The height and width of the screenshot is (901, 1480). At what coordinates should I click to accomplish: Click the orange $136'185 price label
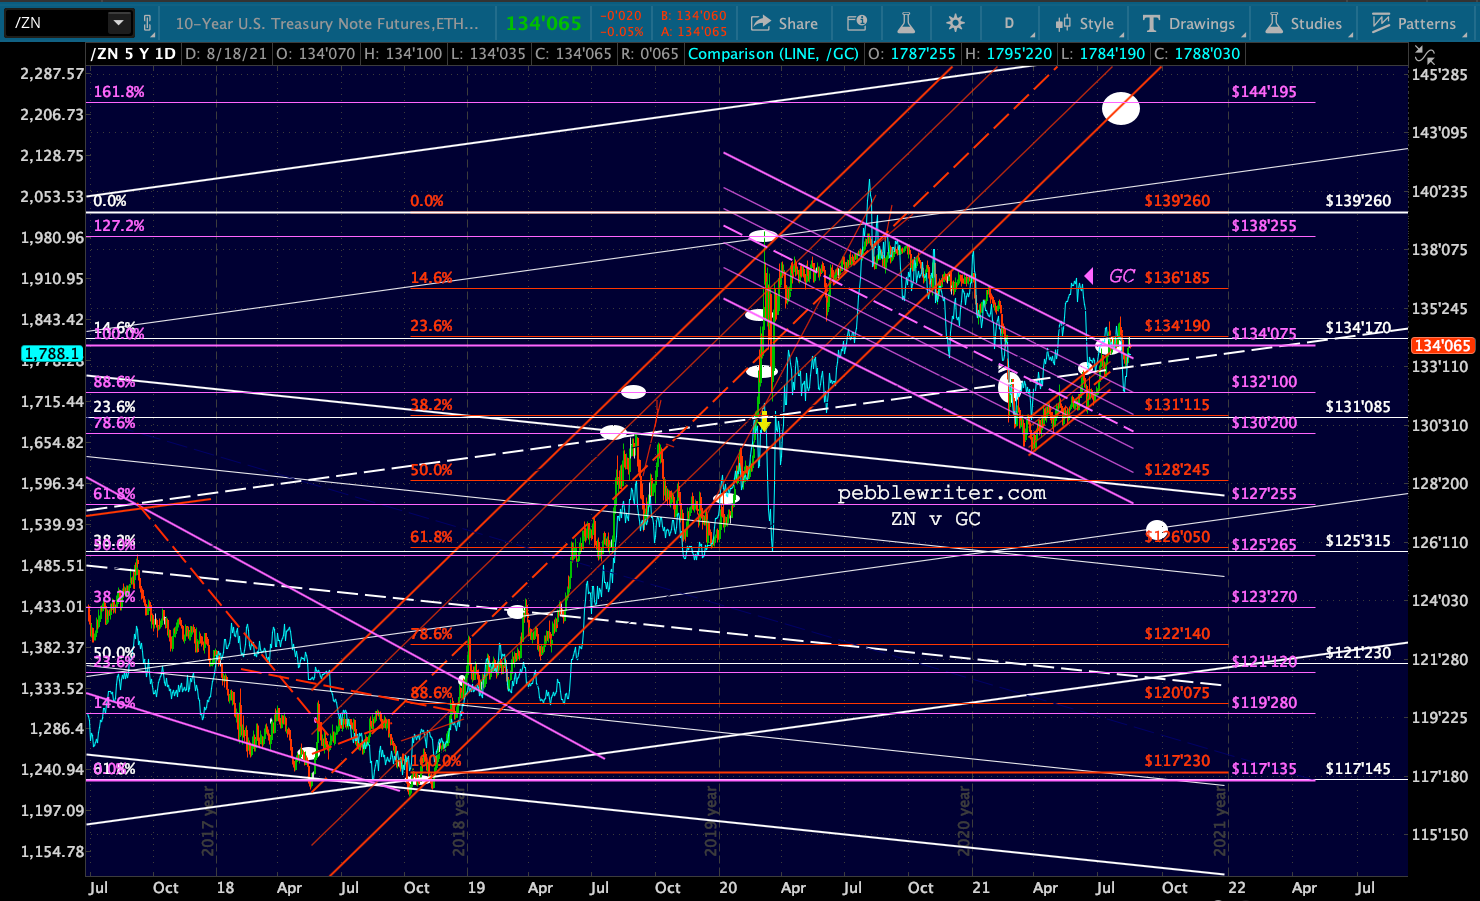[1177, 278]
